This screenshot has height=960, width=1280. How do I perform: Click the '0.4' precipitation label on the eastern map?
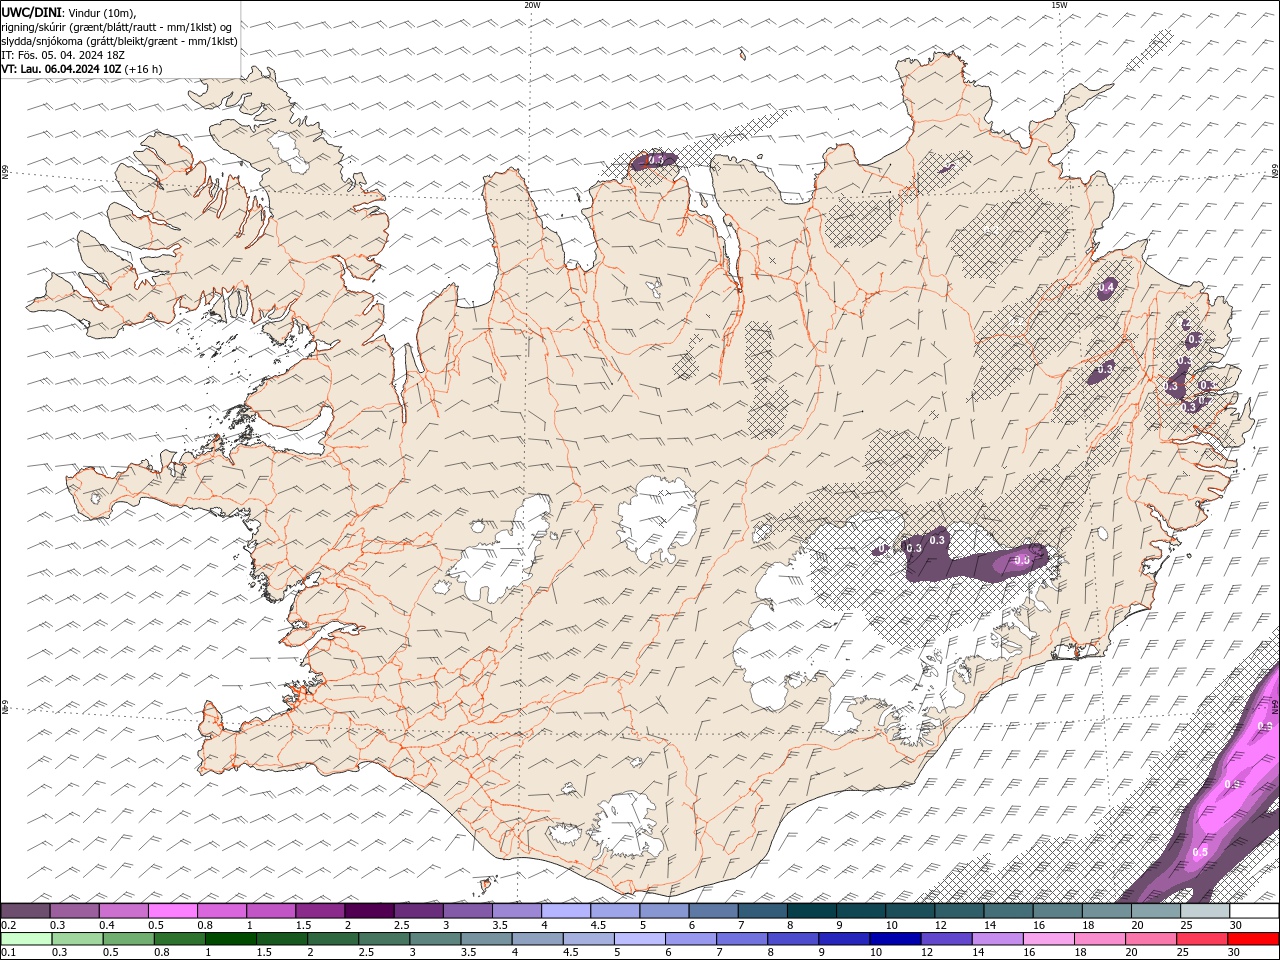[1106, 288]
